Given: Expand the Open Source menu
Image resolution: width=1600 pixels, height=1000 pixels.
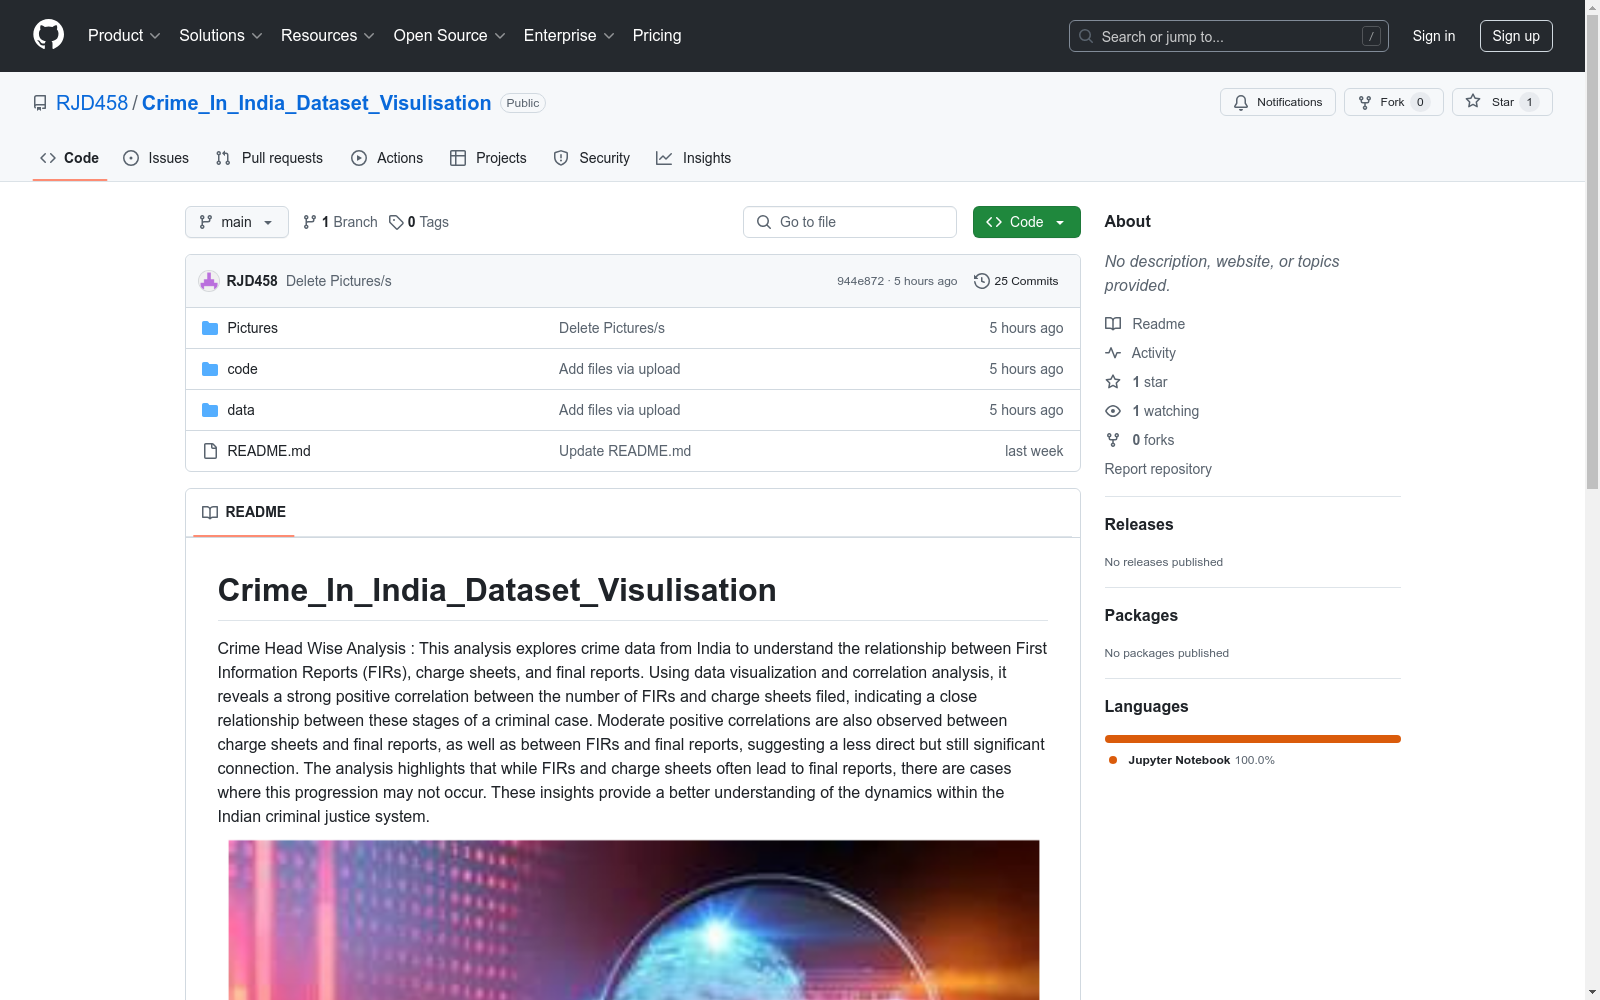Looking at the screenshot, I should coord(450,35).
